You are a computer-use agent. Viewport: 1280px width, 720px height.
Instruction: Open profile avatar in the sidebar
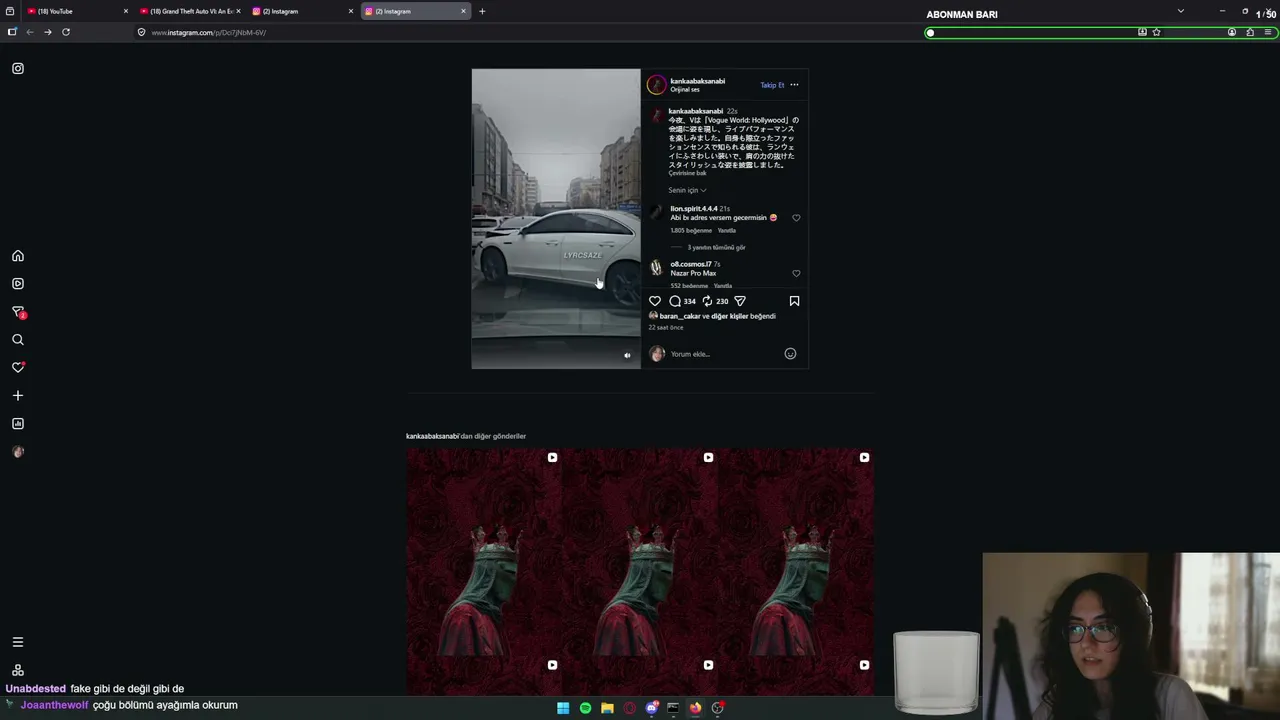point(18,452)
